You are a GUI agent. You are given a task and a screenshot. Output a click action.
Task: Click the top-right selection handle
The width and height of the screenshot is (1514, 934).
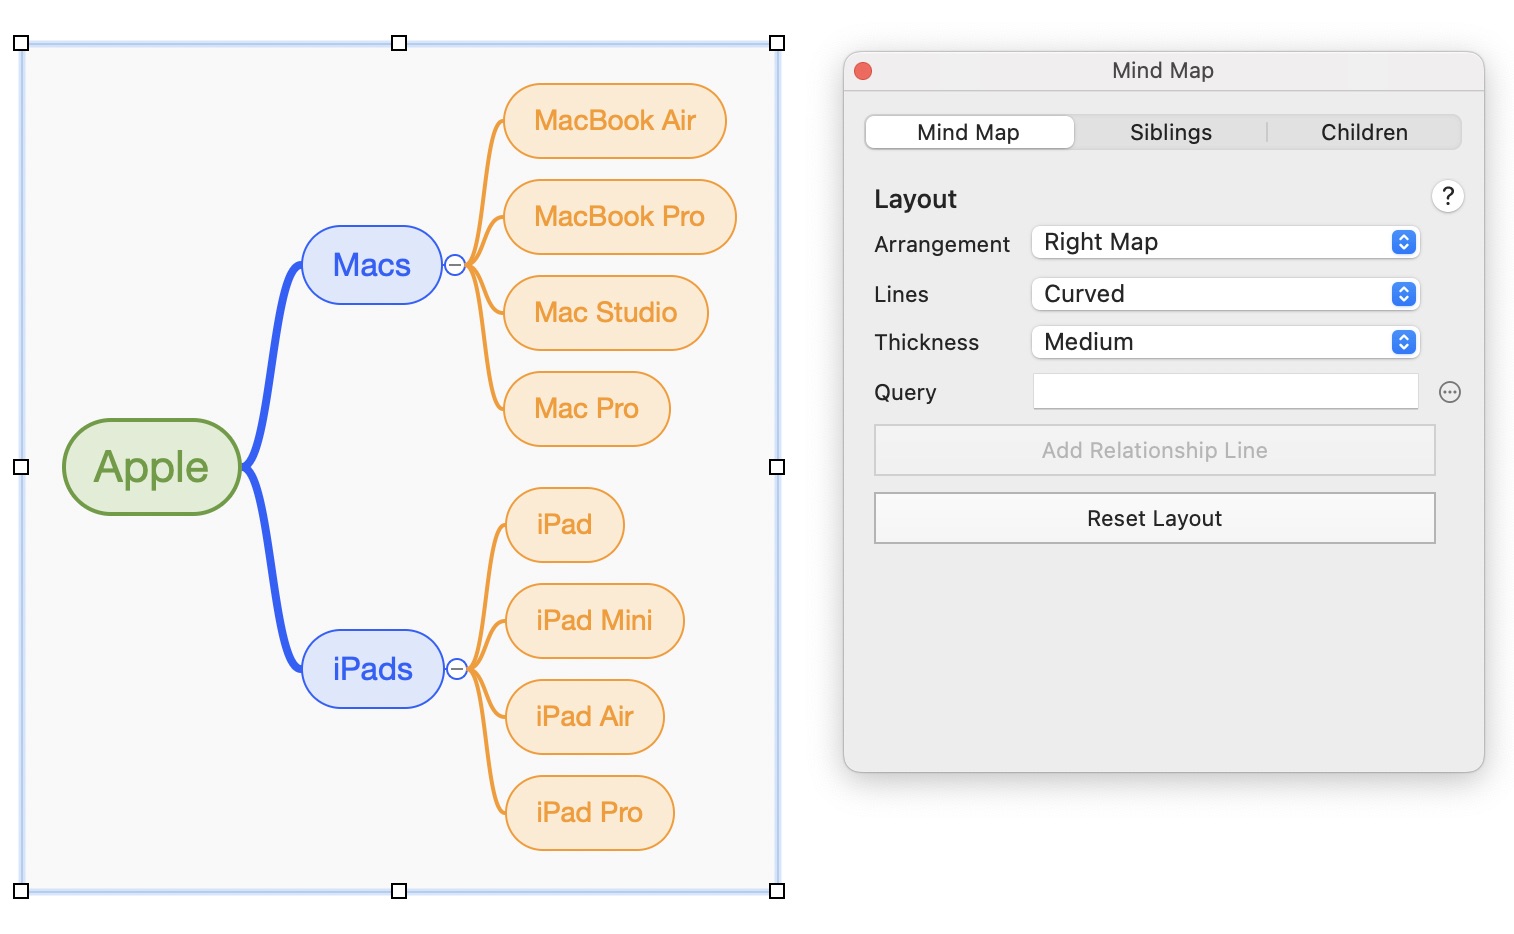point(777,43)
